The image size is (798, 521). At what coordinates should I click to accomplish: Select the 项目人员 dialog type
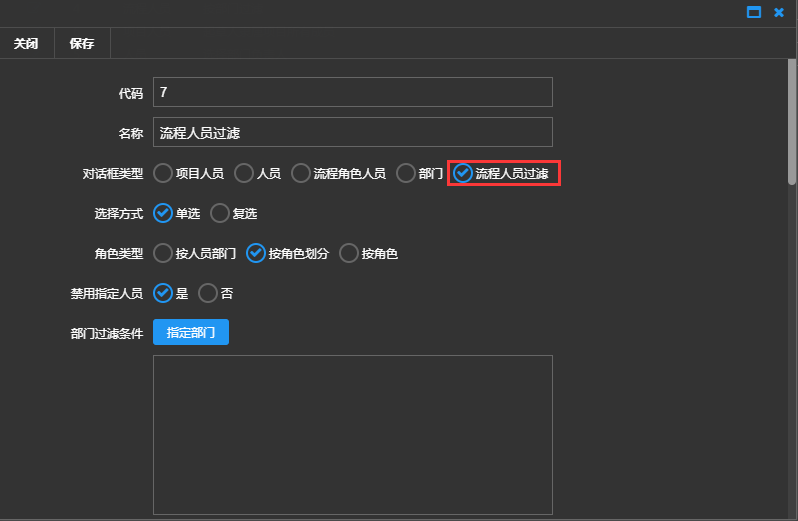163,173
